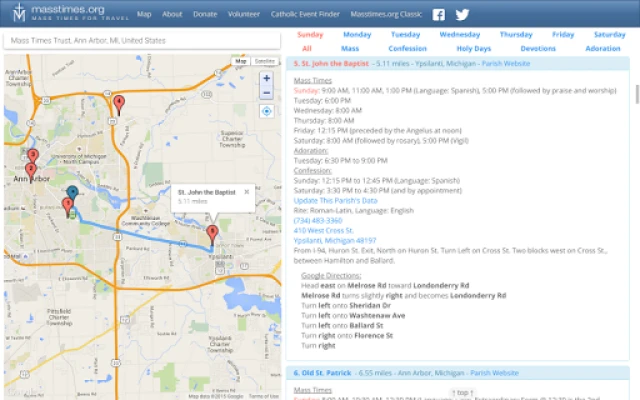Viewport: 640px width, 400px height.
Task: Call parish phone number (734) 483-3360
Action: pos(315,220)
